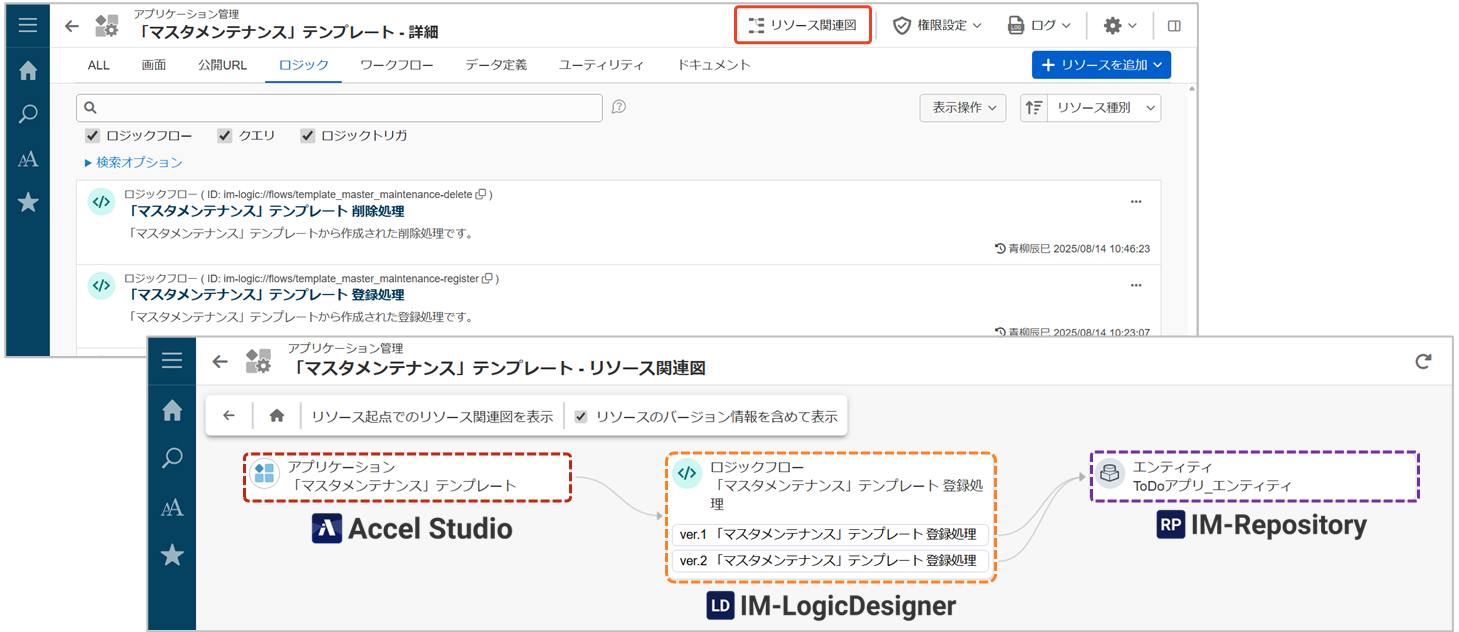Open more options for 削除処理 logic flow

(1135, 202)
